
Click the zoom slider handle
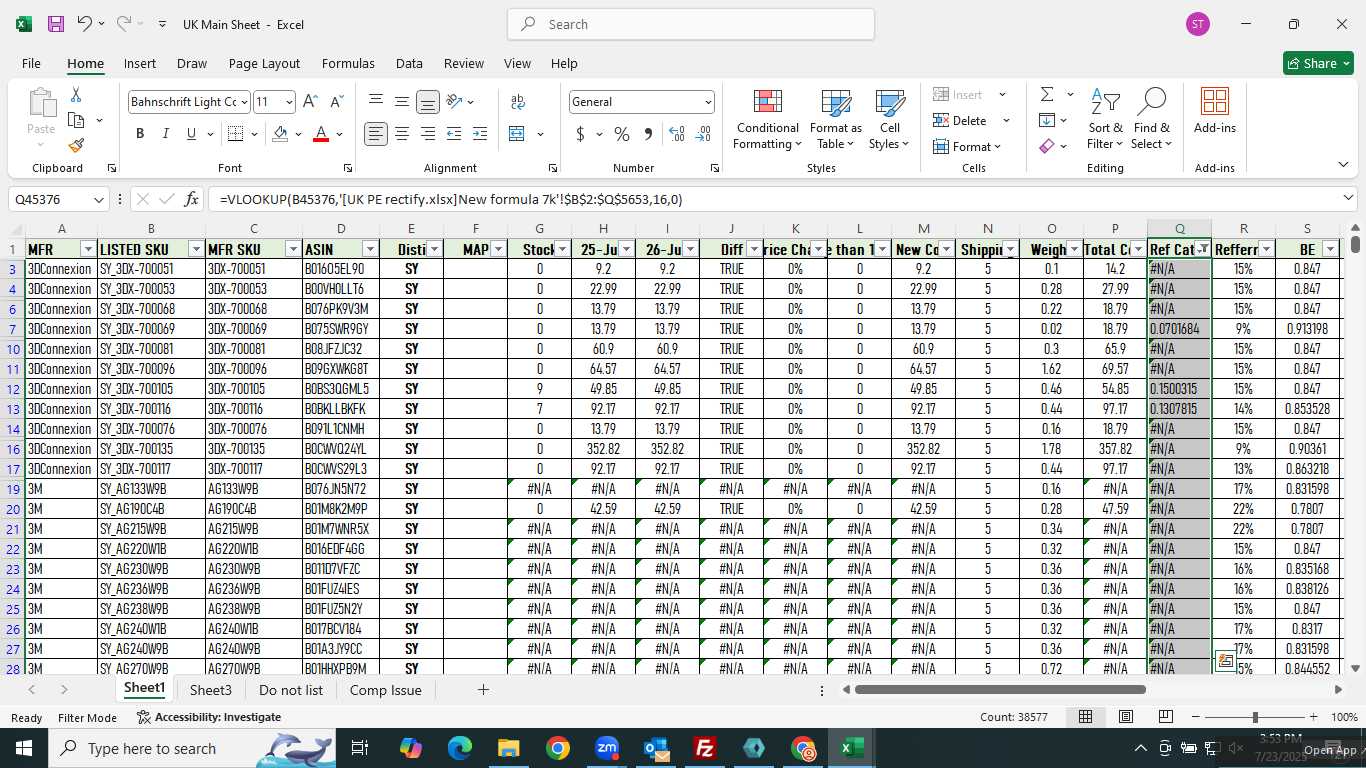pos(1255,717)
